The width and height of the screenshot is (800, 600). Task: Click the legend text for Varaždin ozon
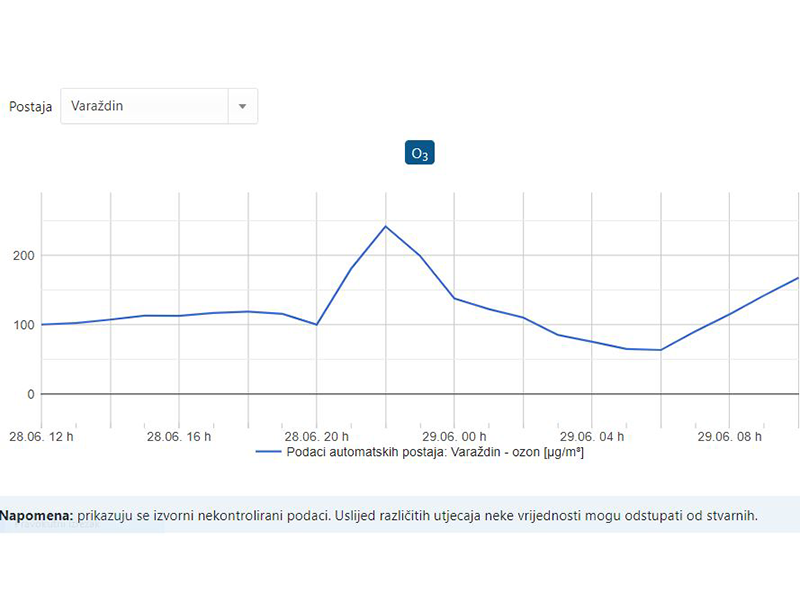435,453
